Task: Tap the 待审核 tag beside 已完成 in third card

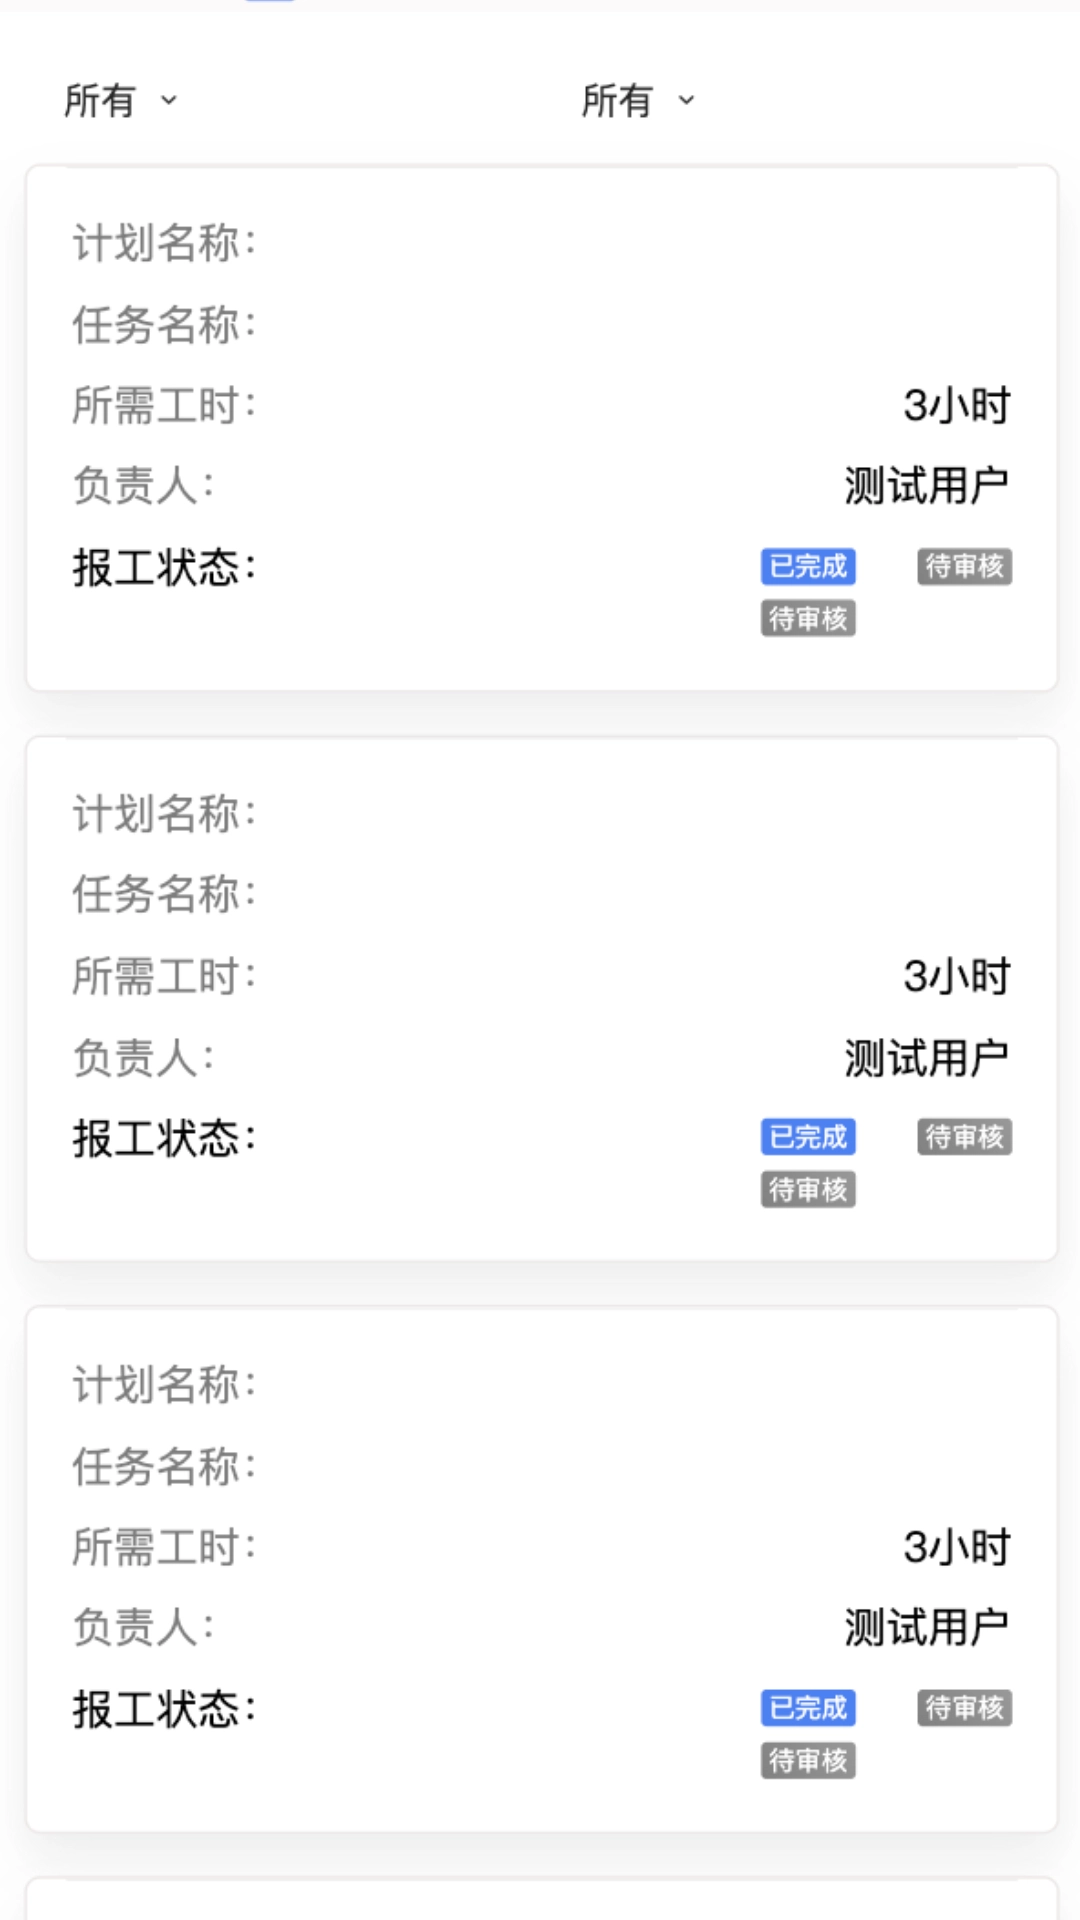Action: [x=964, y=1708]
